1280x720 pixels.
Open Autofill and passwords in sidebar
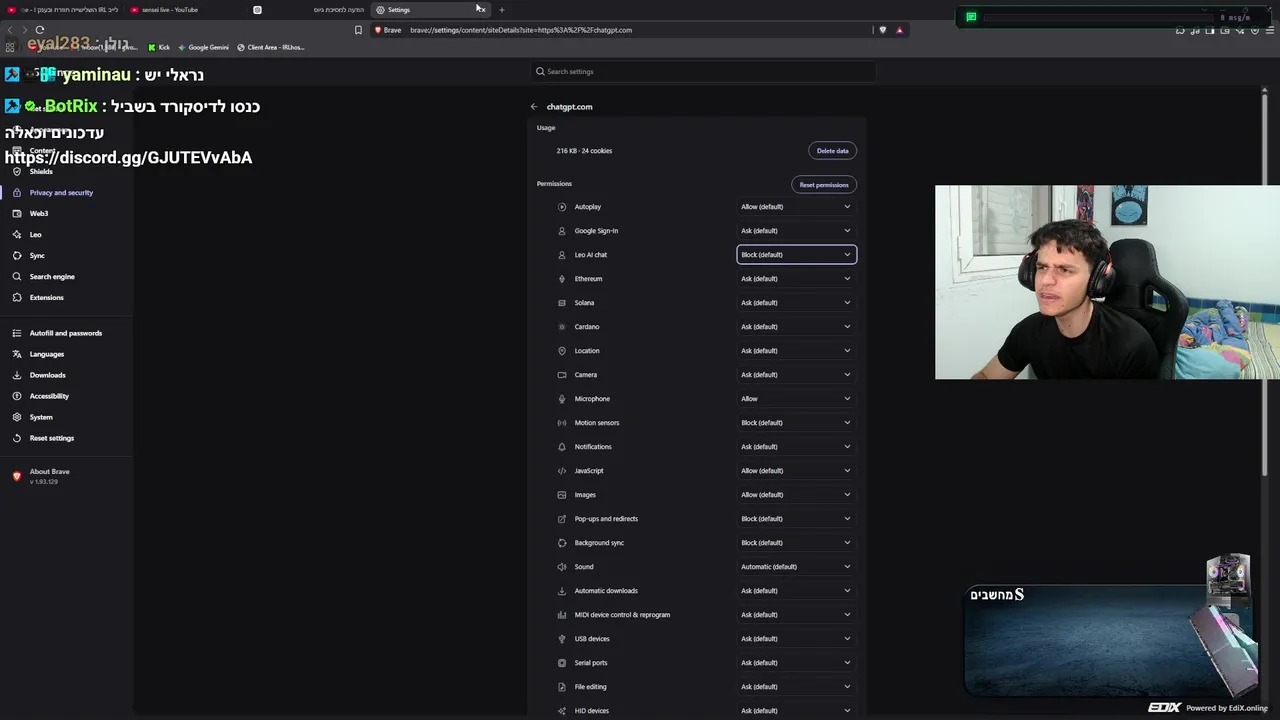point(66,334)
